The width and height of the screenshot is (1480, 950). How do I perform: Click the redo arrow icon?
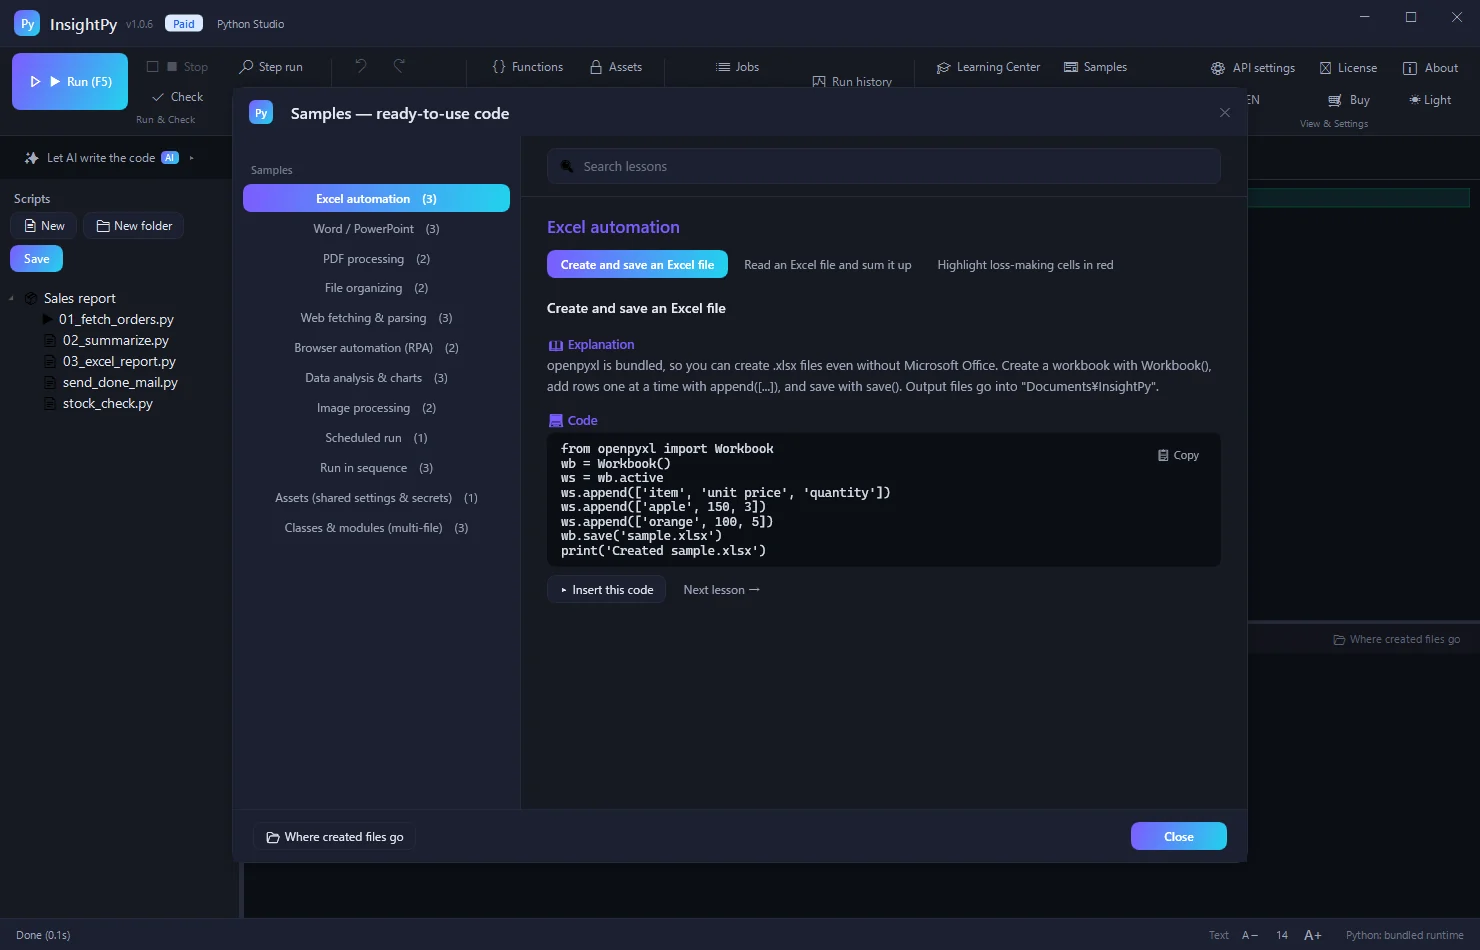point(399,66)
